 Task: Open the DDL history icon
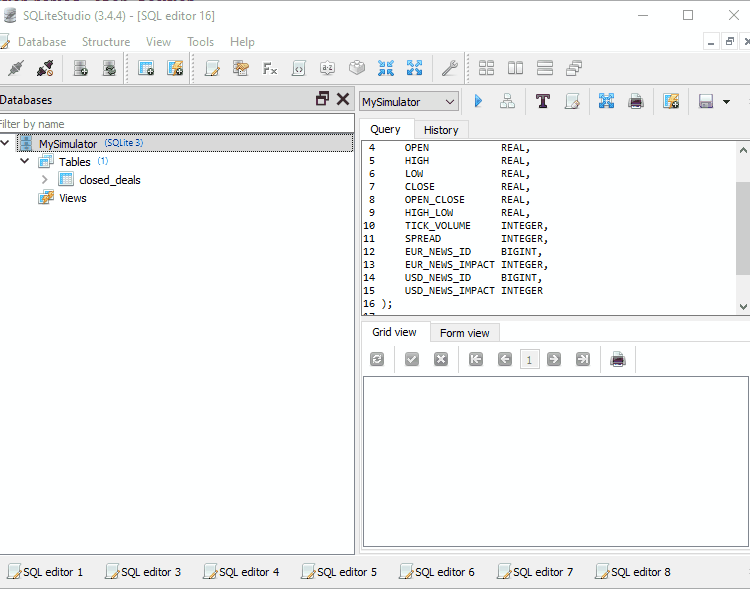click(241, 68)
